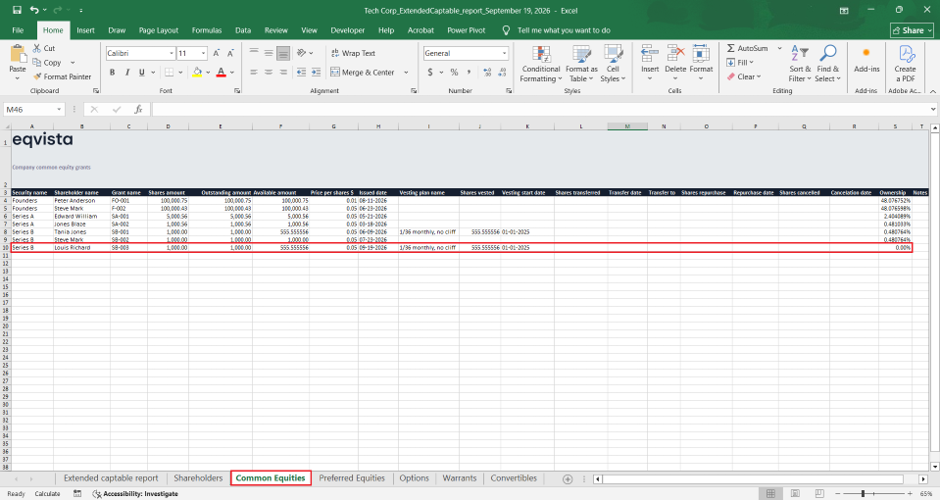Image resolution: width=940 pixels, height=500 pixels.
Task: Open the Preferred Equities sheet tab
Action: click(x=352, y=478)
